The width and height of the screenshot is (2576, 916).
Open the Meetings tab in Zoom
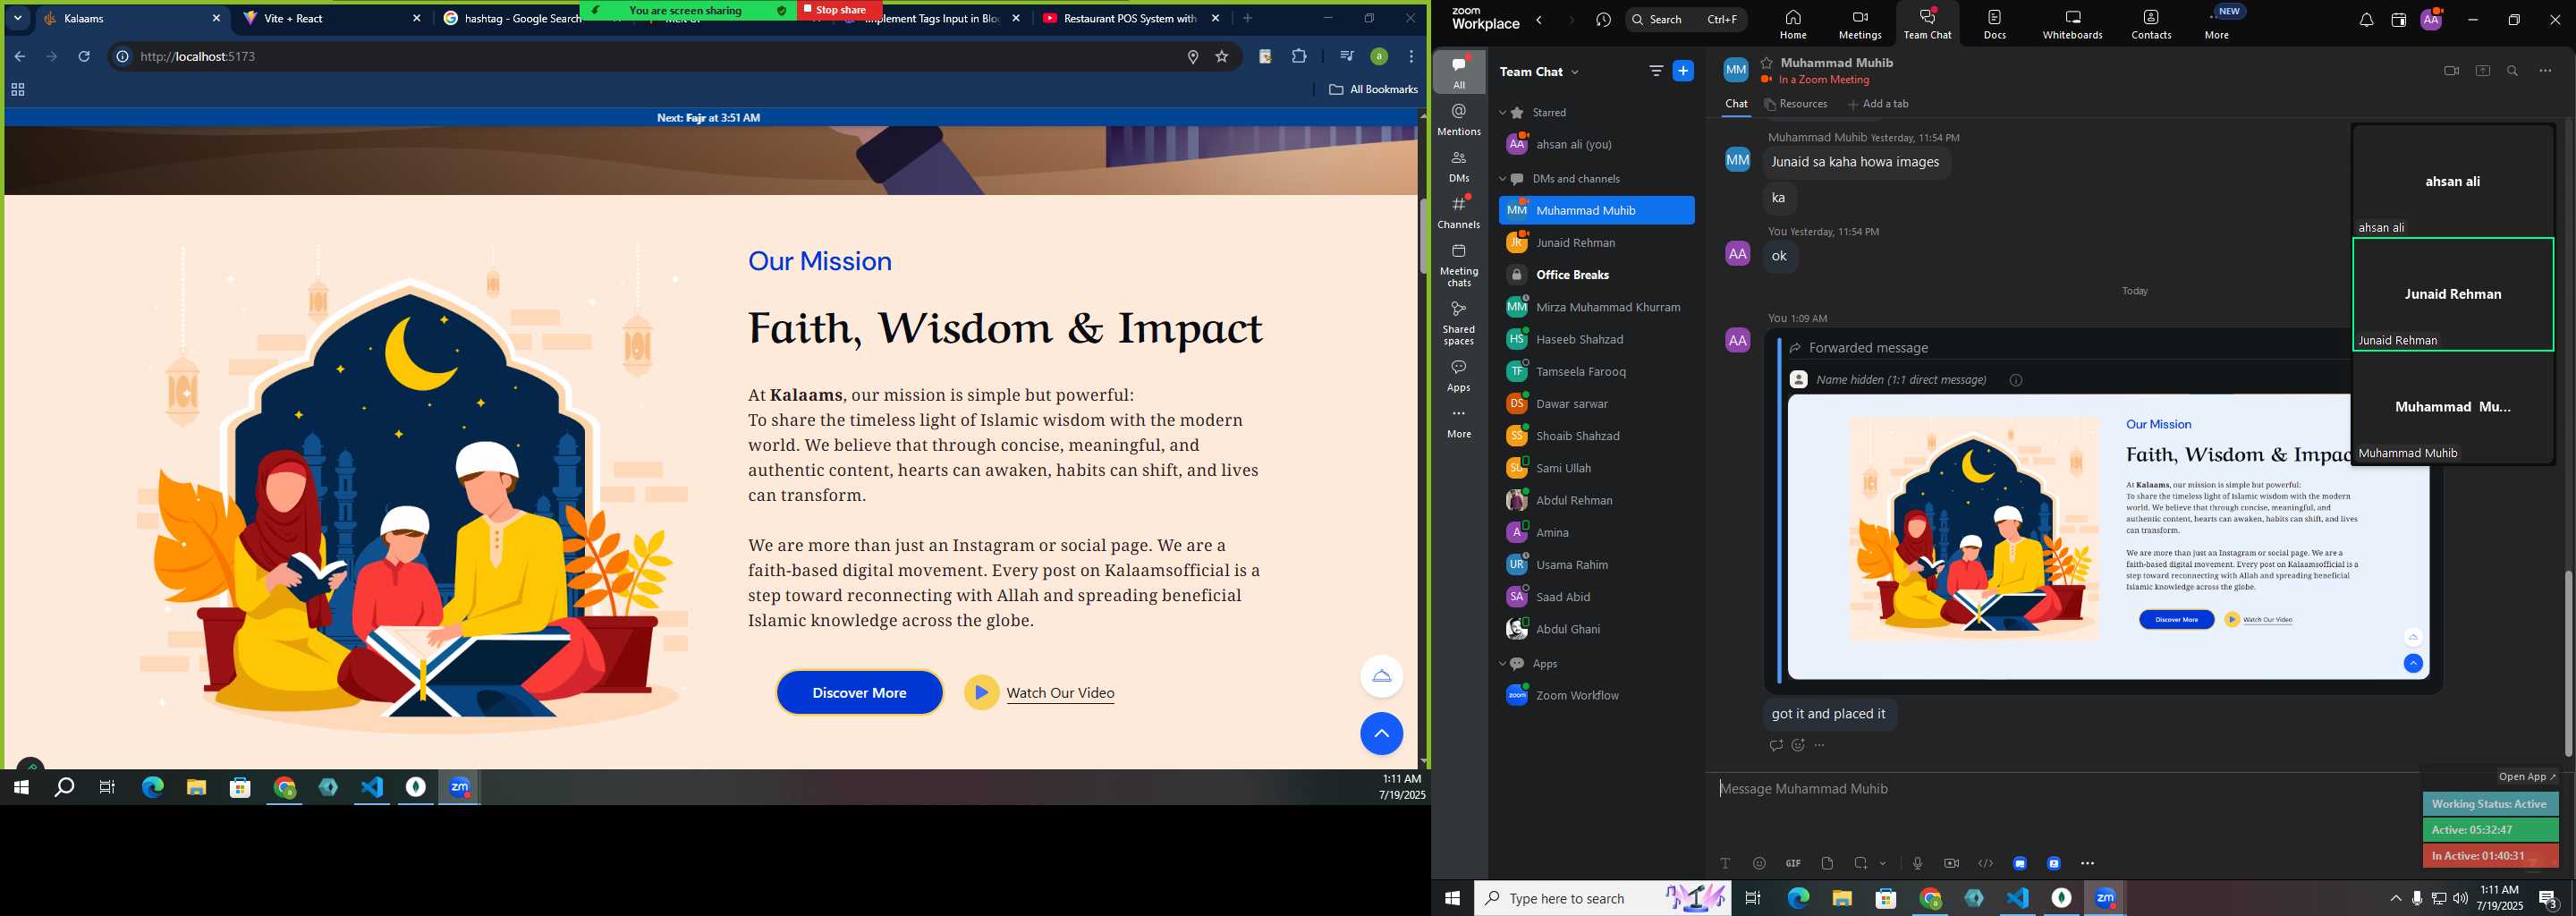coord(1860,24)
